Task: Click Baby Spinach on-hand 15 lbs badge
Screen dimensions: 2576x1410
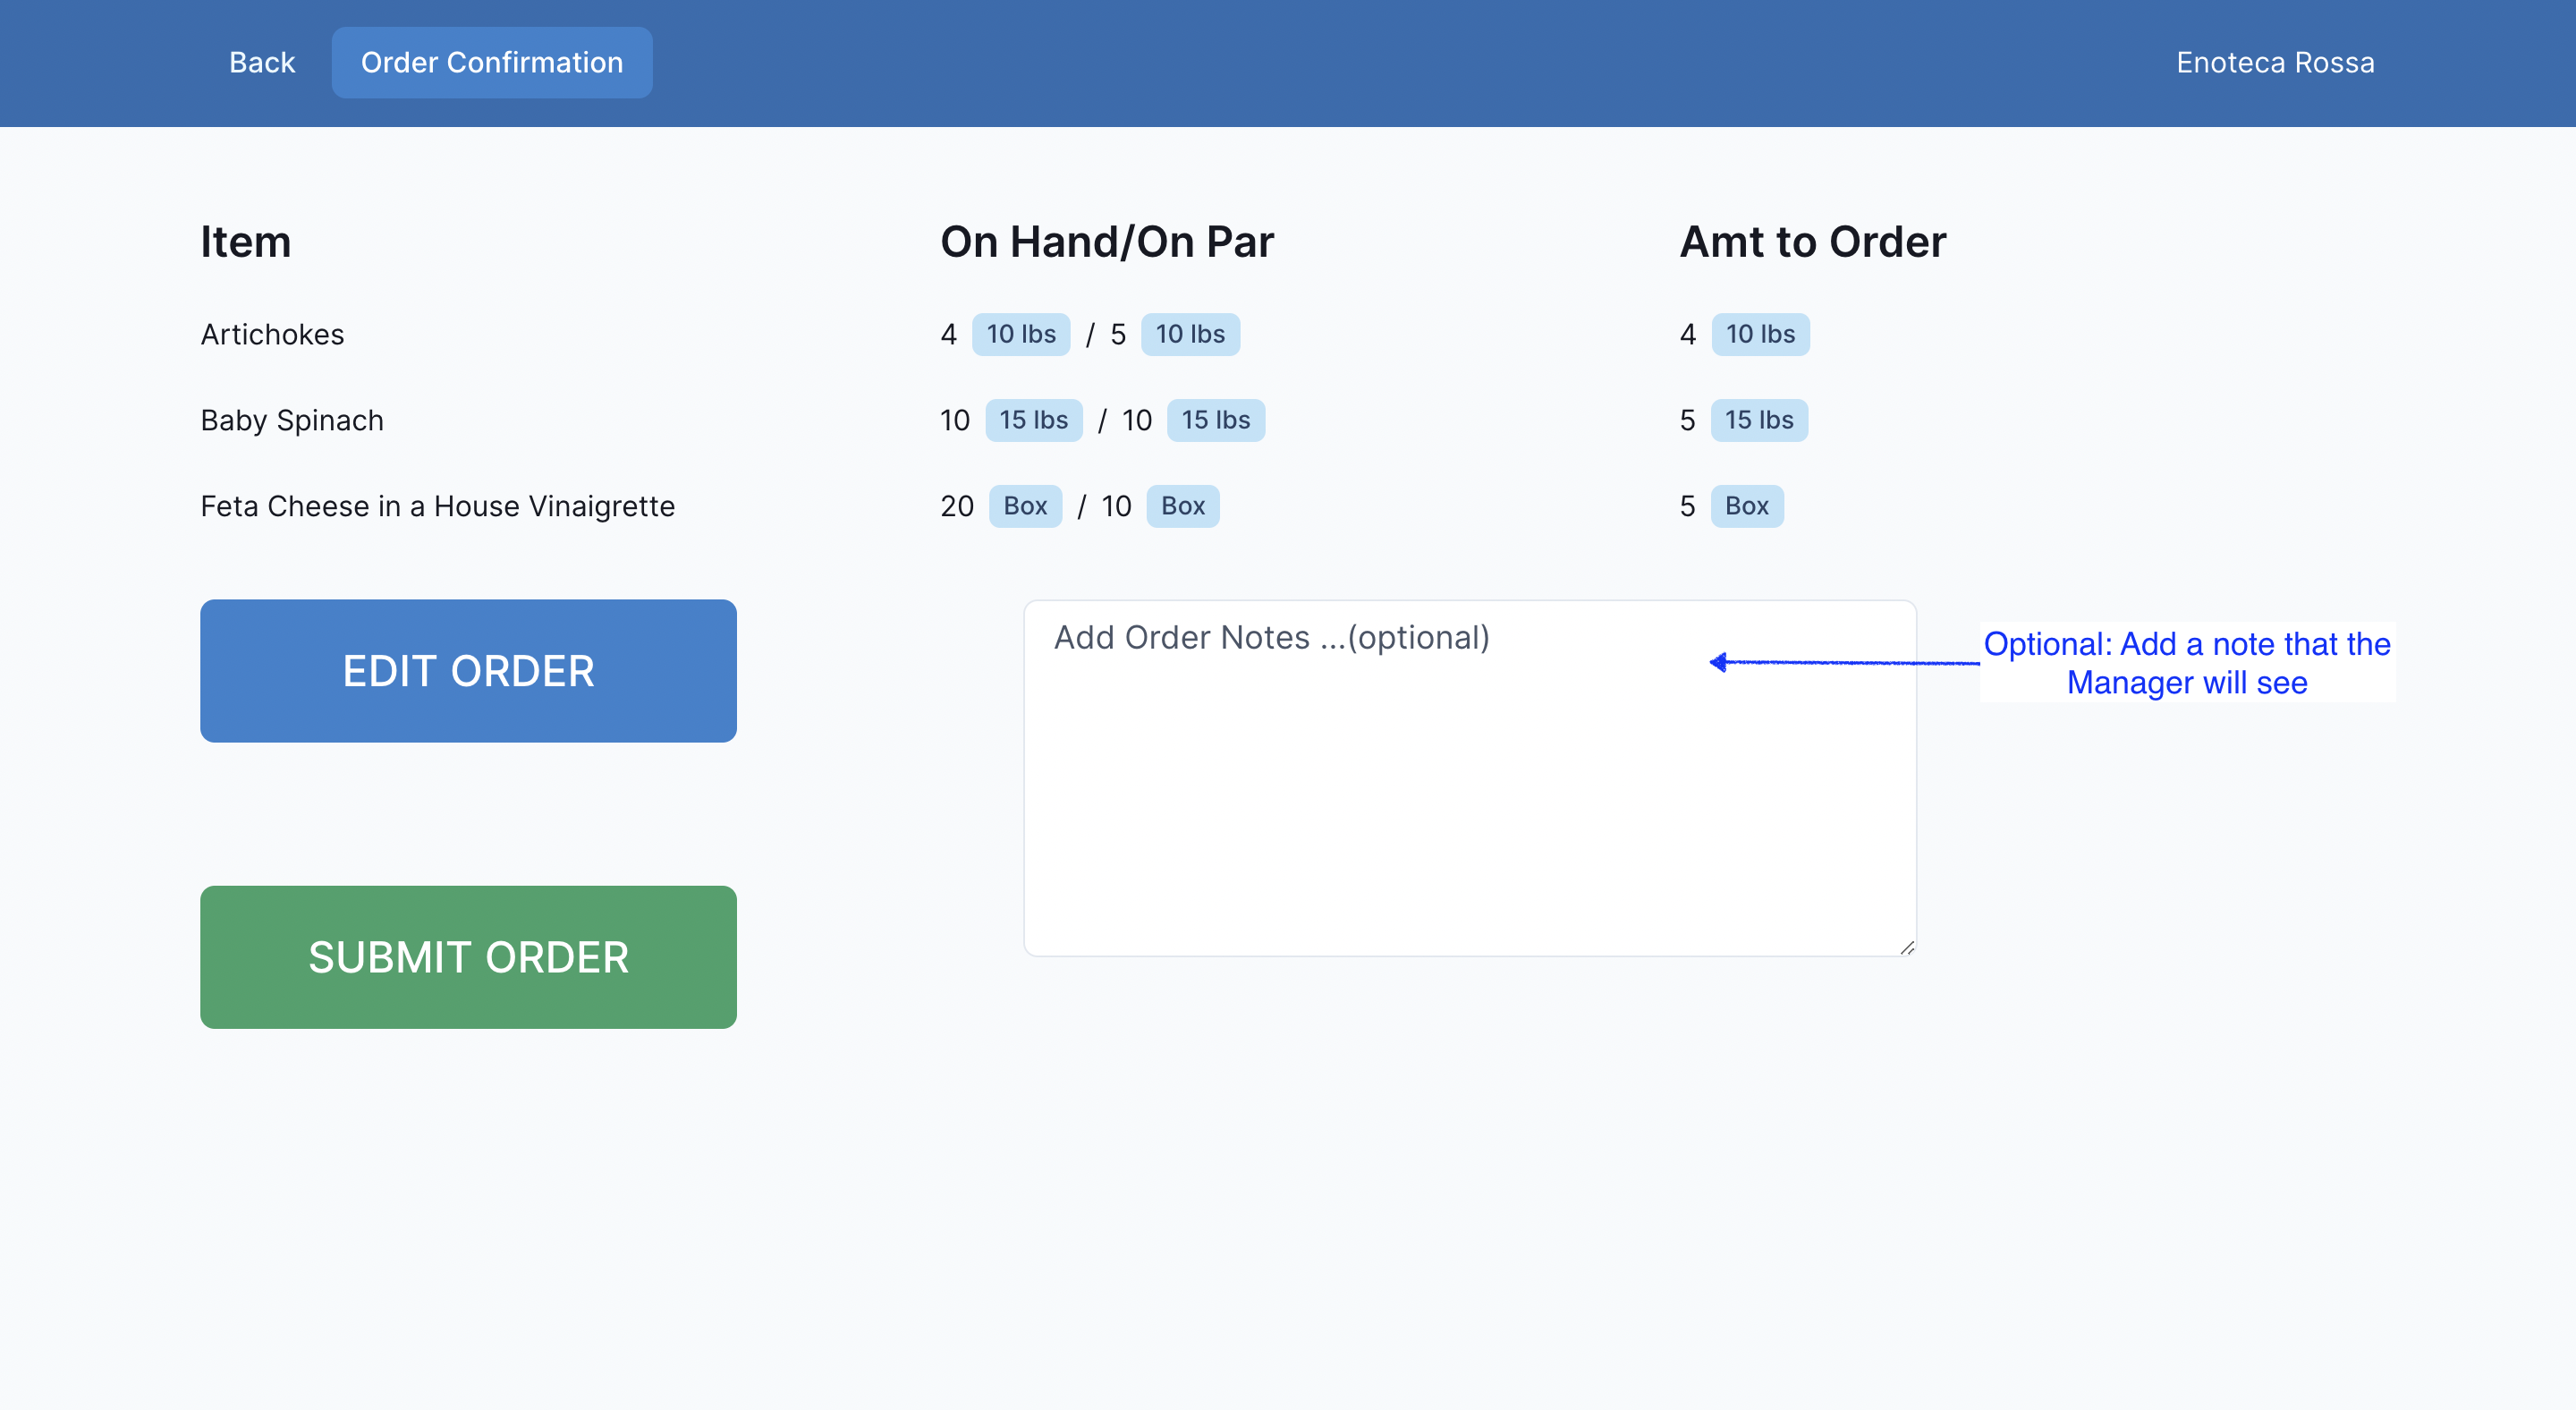Action: pyautogui.click(x=1033, y=420)
